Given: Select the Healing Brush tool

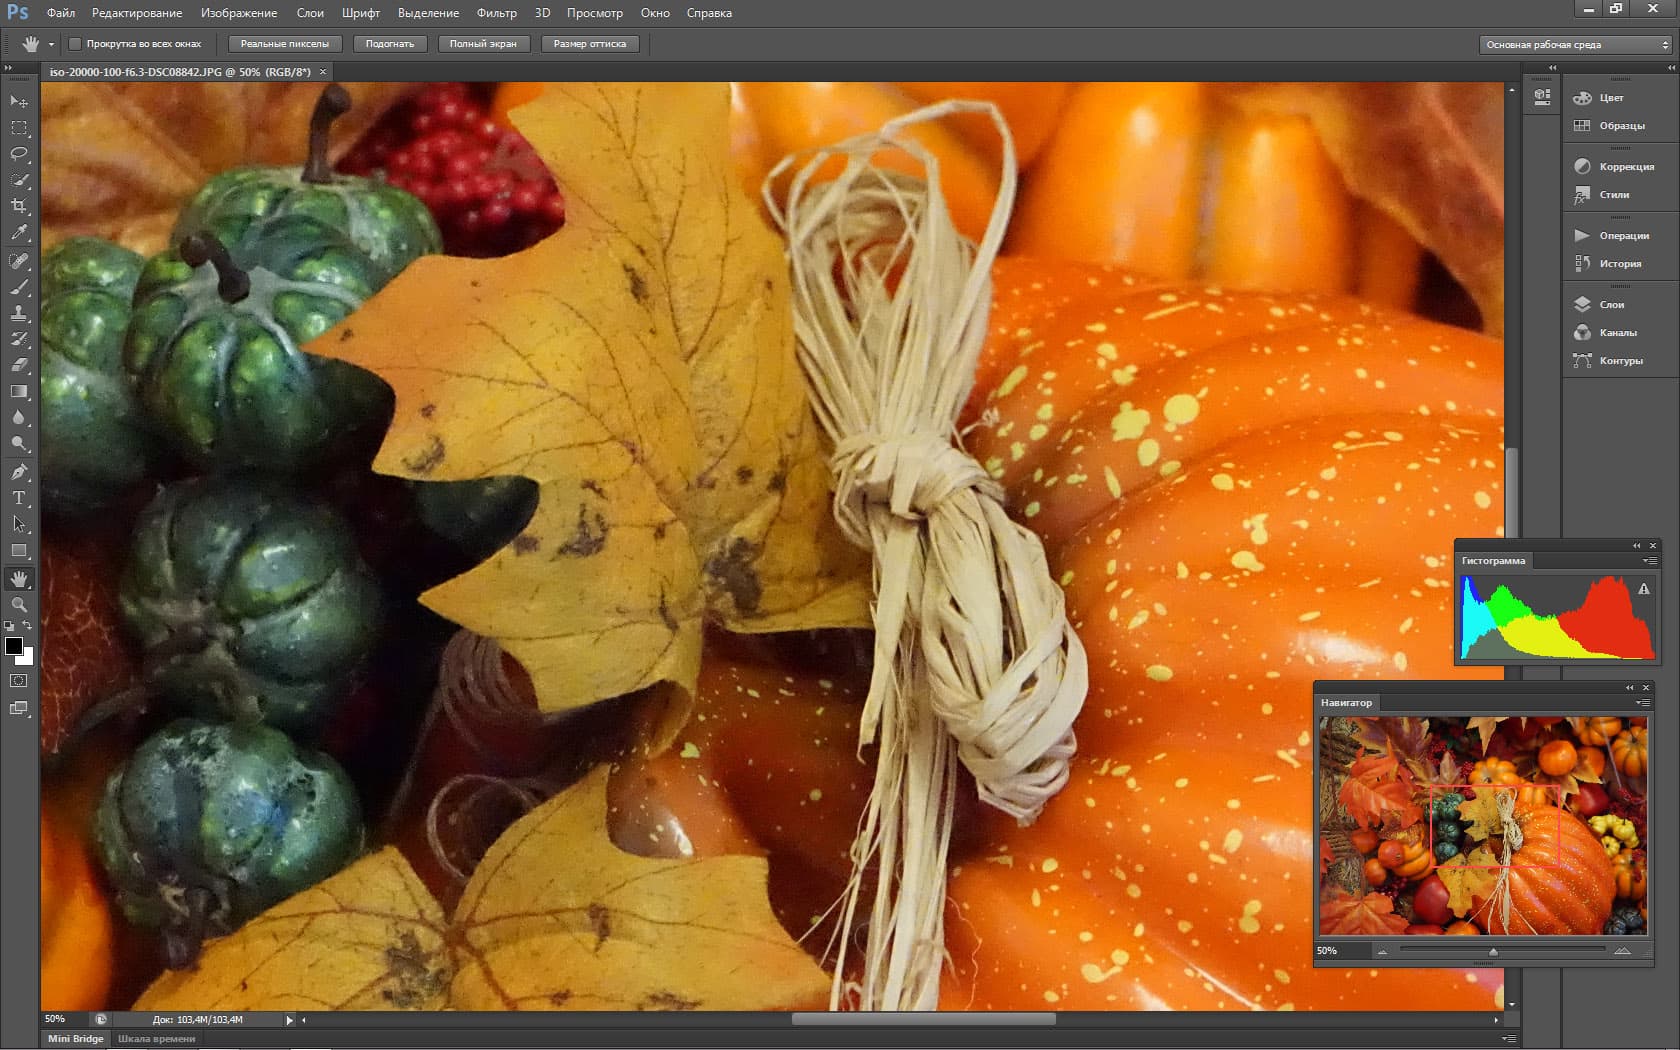Looking at the screenshot, I should click(x=19, y=261).
